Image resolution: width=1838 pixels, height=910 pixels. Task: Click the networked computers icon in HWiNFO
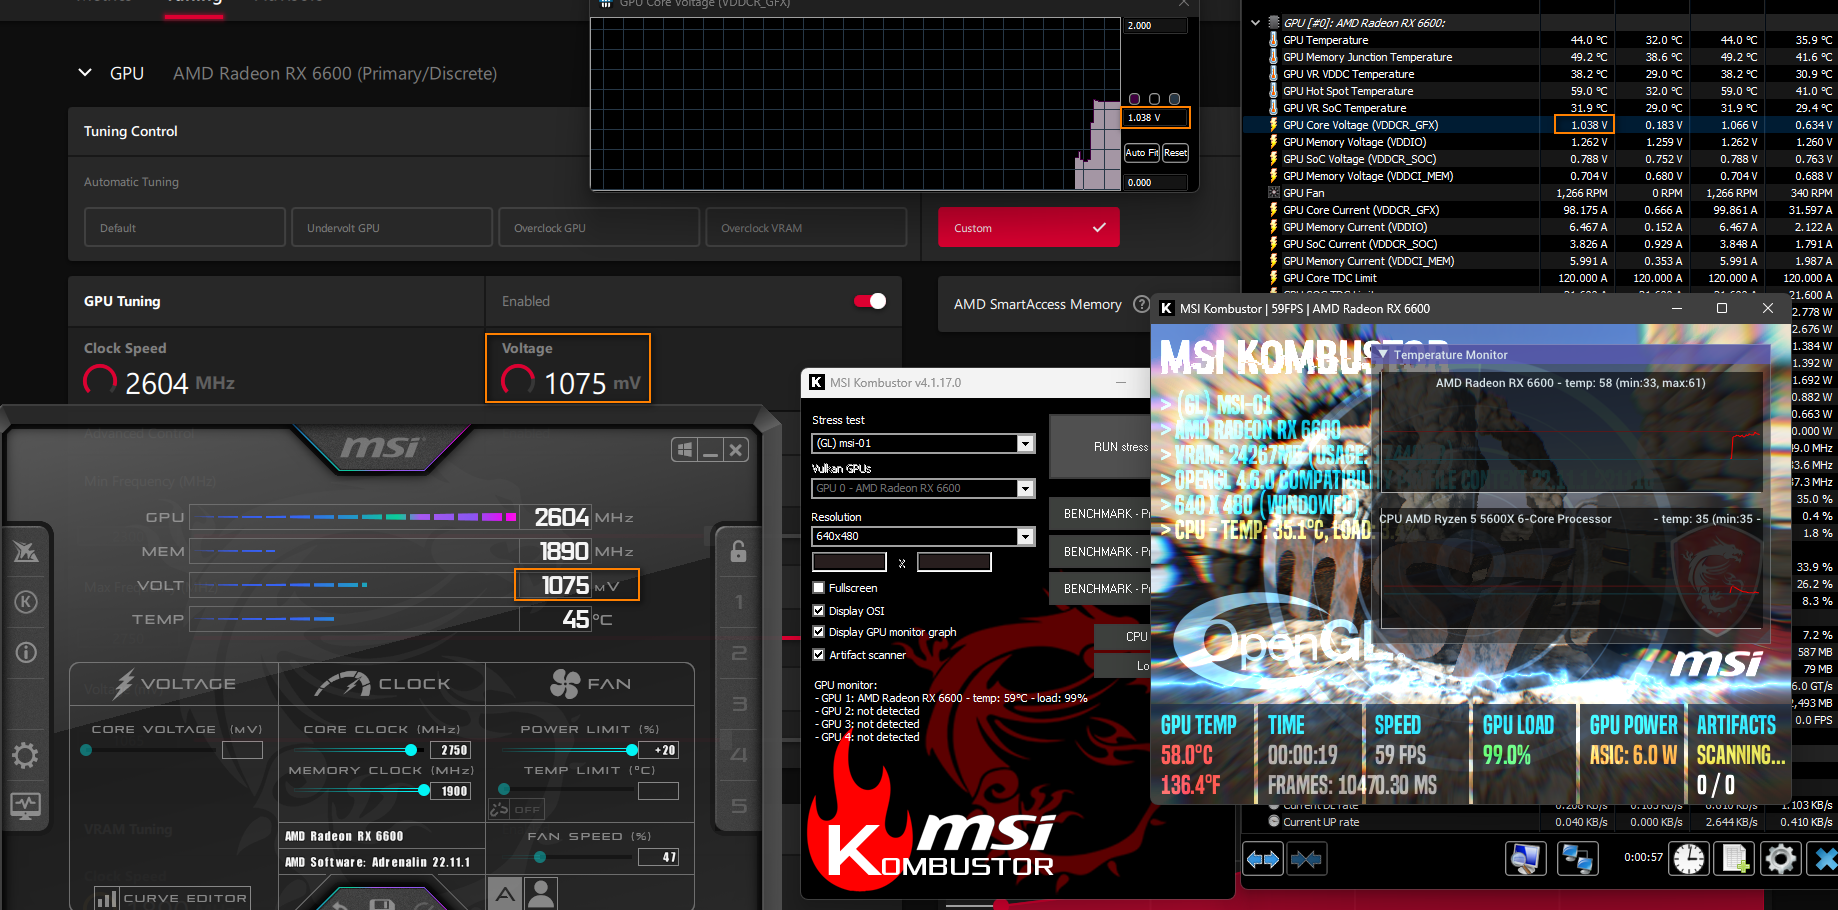coord(1578,859)
